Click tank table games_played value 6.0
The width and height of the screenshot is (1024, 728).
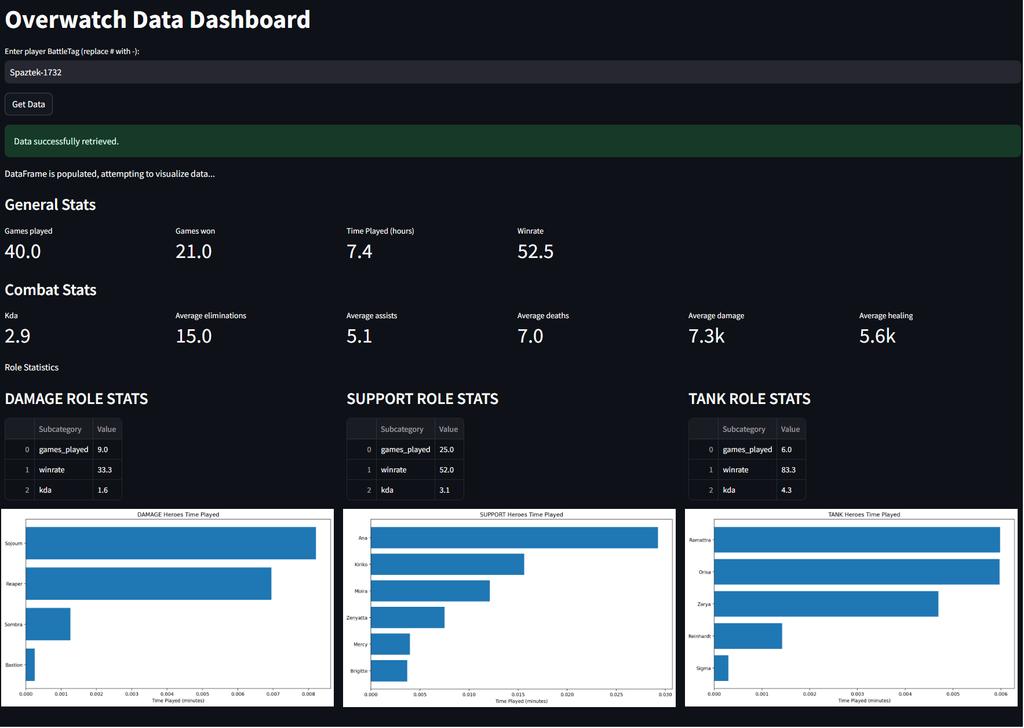(791, 450)
